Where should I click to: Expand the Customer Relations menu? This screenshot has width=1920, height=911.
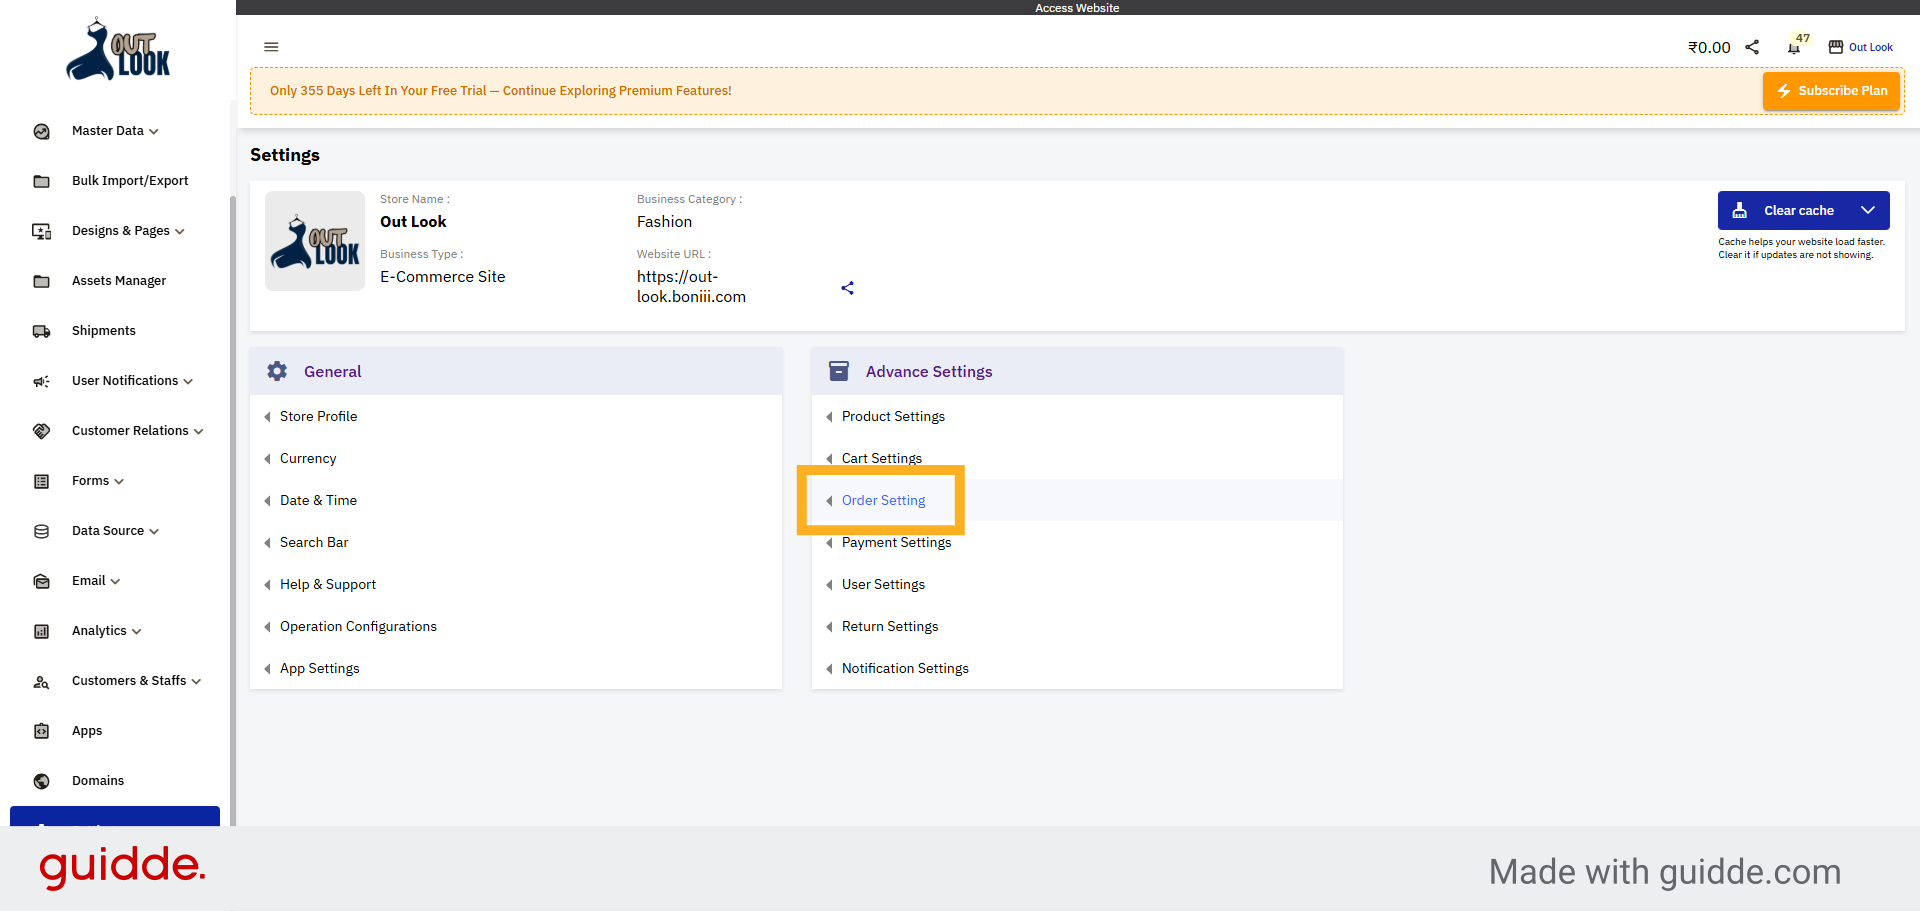[x=200, y=431]
